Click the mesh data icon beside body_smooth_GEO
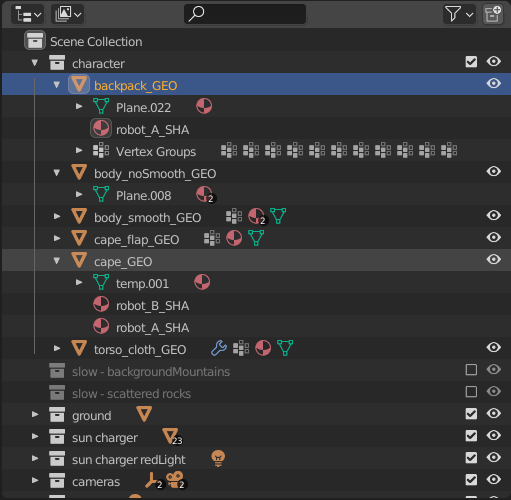Viewport: 511px width, 500px height. pos(278,216)
